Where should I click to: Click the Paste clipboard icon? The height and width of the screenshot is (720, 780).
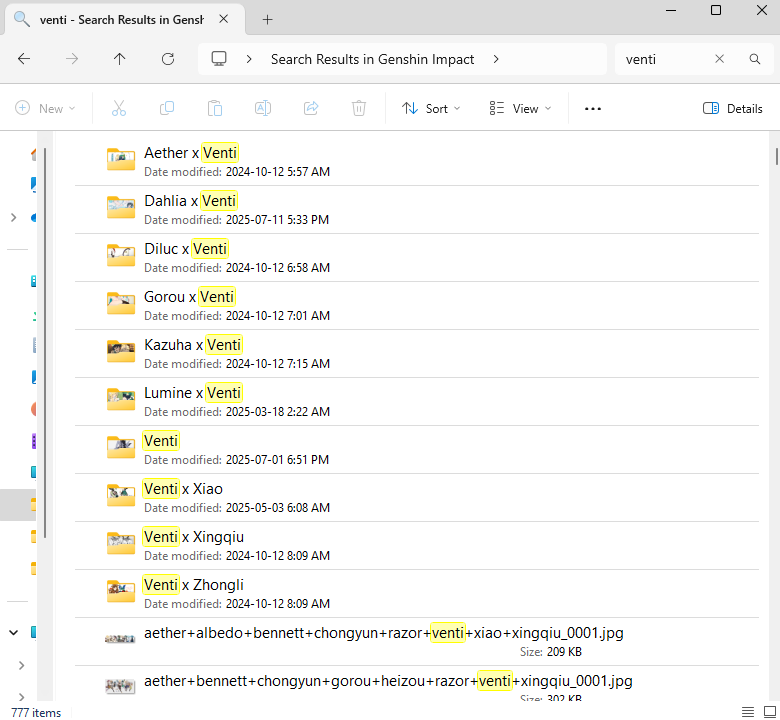pos(215,108)
